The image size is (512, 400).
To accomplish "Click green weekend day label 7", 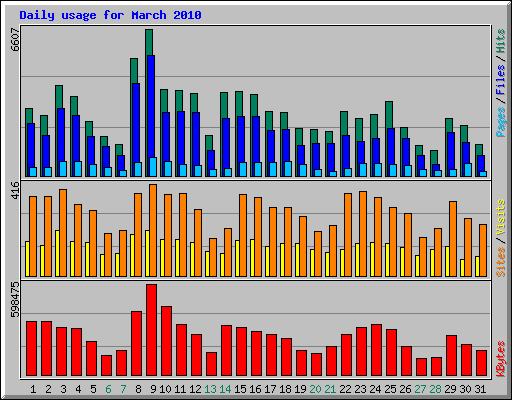I will 123,389.
